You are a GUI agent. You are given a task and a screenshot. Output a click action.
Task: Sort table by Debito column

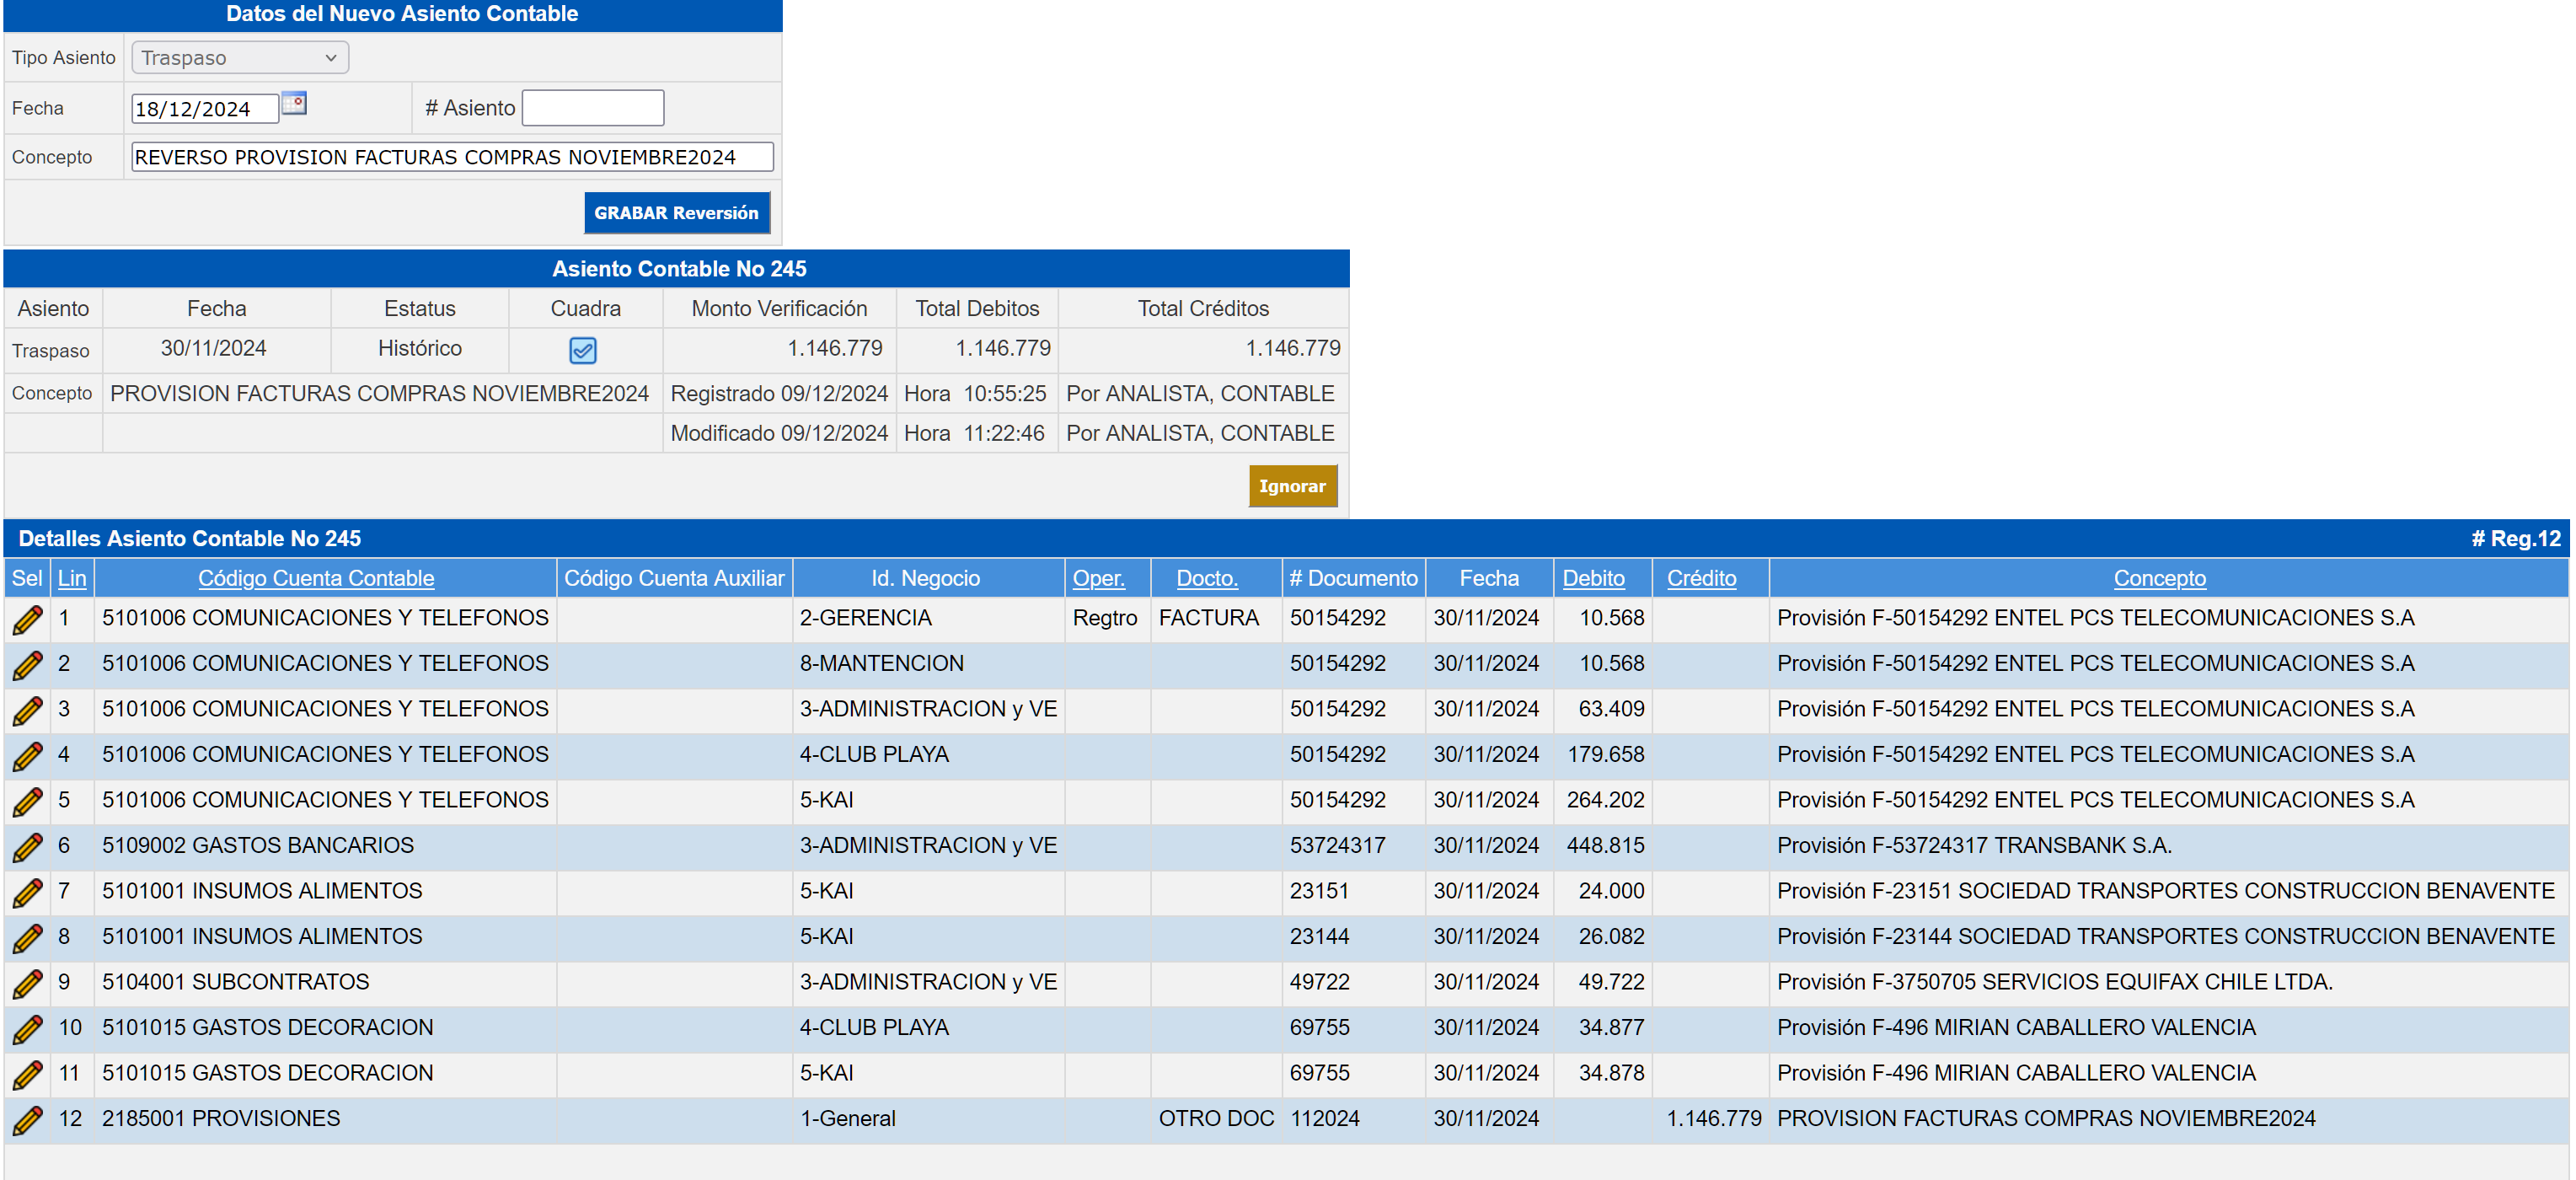[1593, 578]
